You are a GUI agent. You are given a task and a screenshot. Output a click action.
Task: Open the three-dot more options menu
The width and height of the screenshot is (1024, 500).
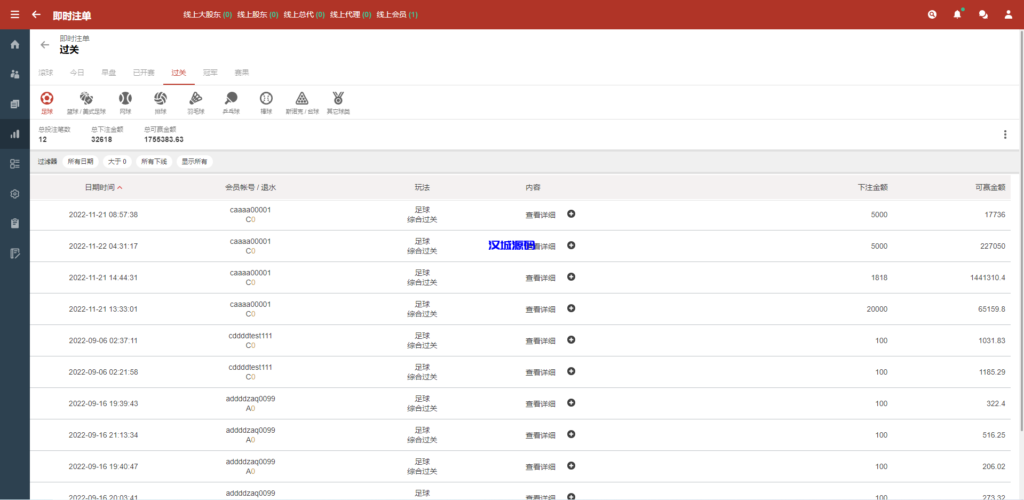tap(1005, 135)
